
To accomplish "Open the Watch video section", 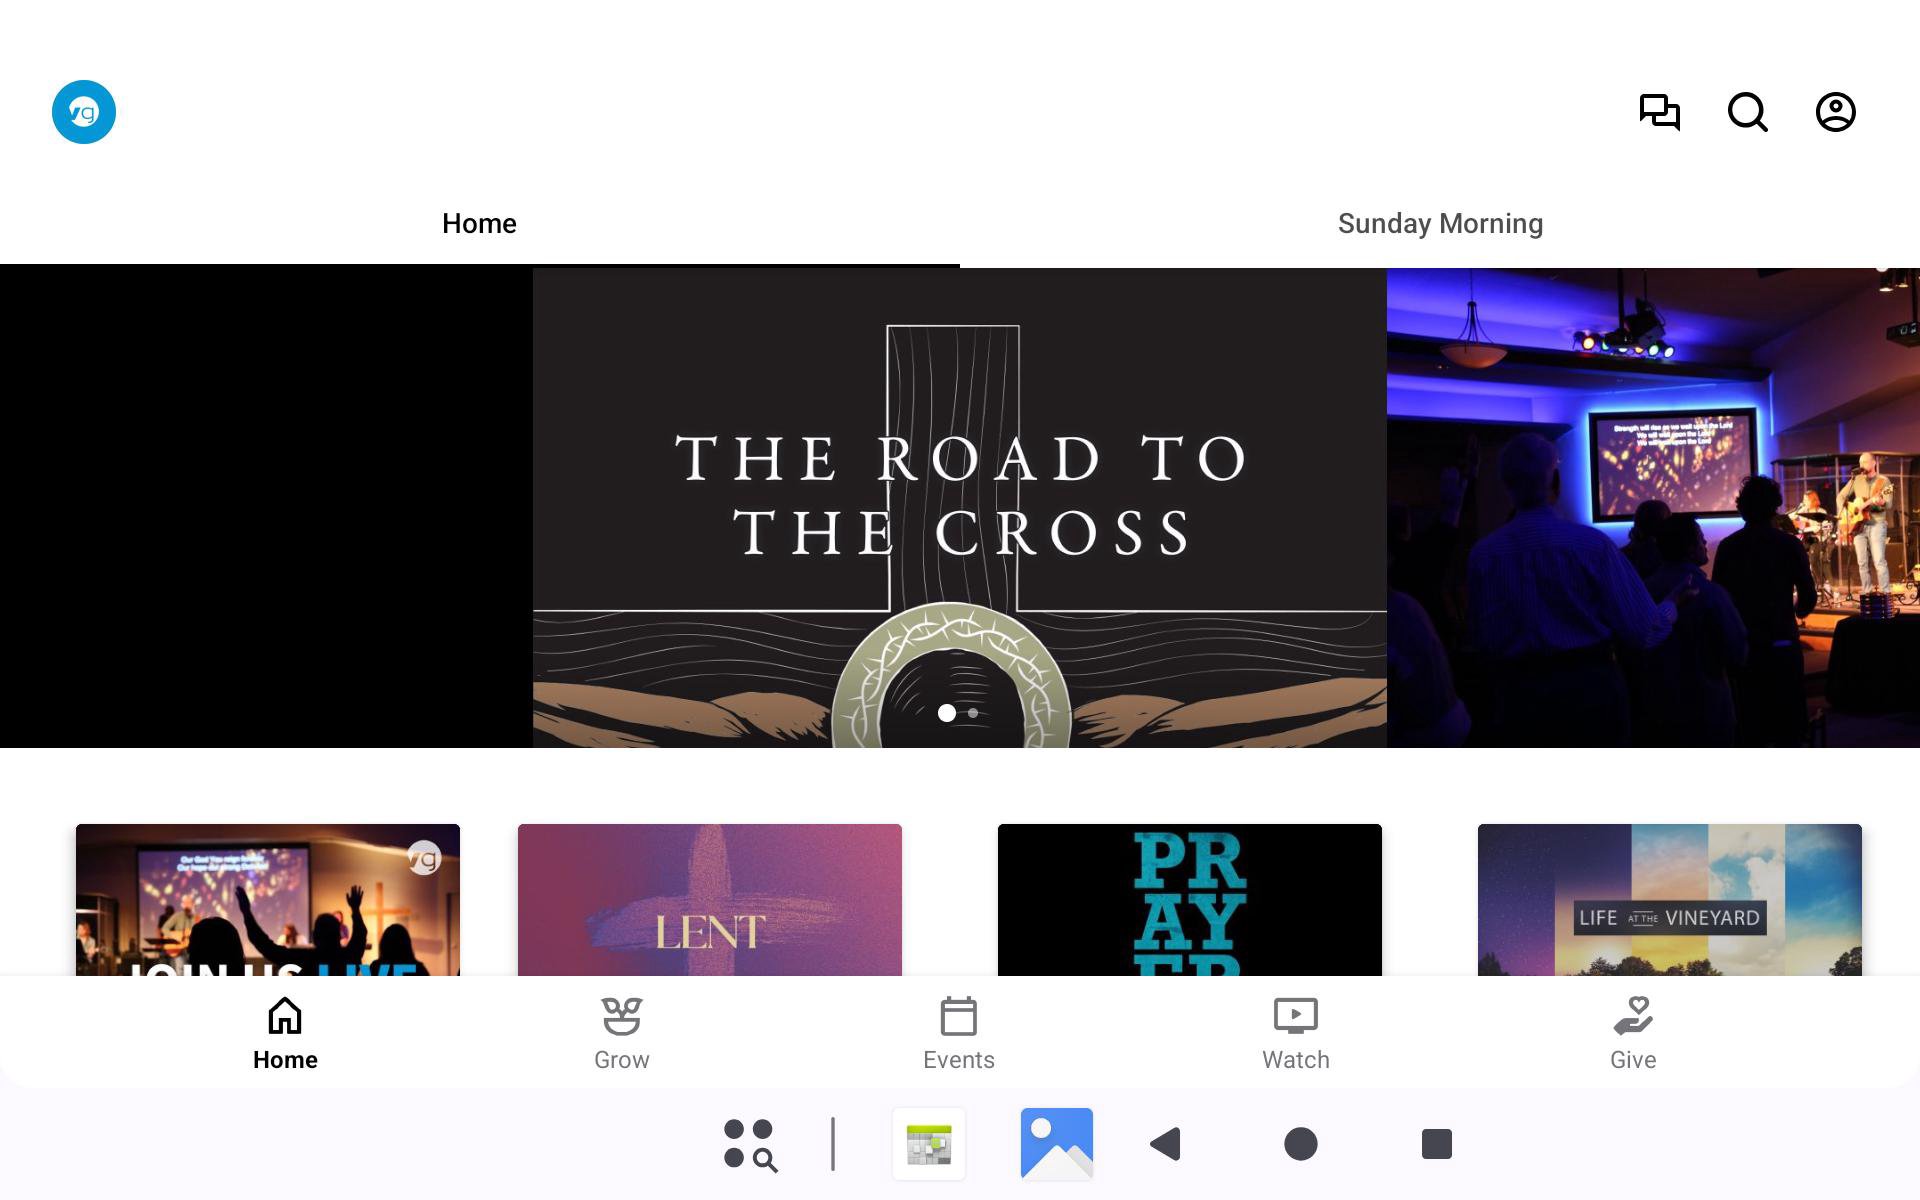I will coord(1295,1034).
